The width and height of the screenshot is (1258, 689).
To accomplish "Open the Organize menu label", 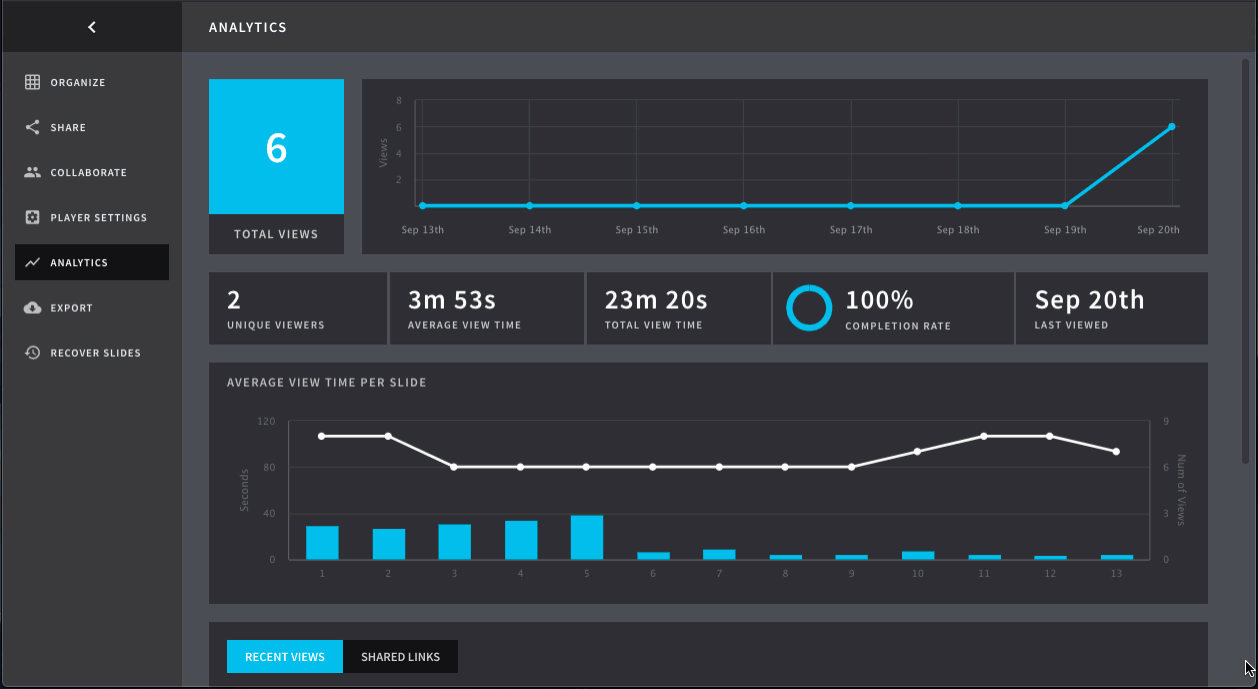I will tap(78, 83).
